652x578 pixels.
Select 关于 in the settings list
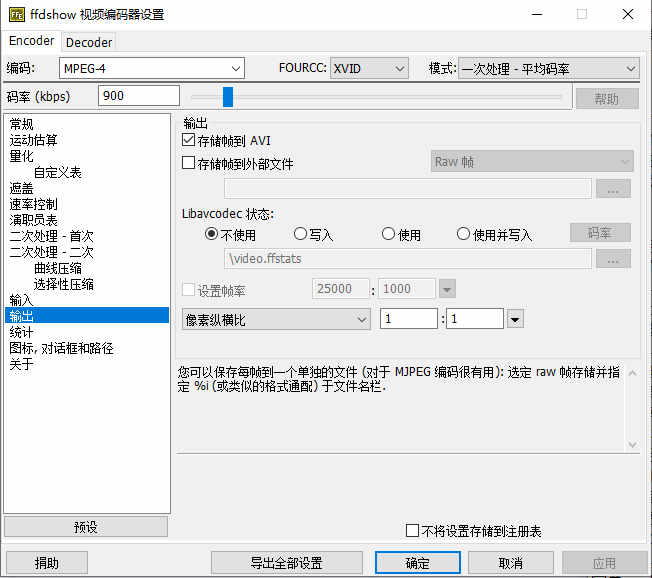pos(21,364)
